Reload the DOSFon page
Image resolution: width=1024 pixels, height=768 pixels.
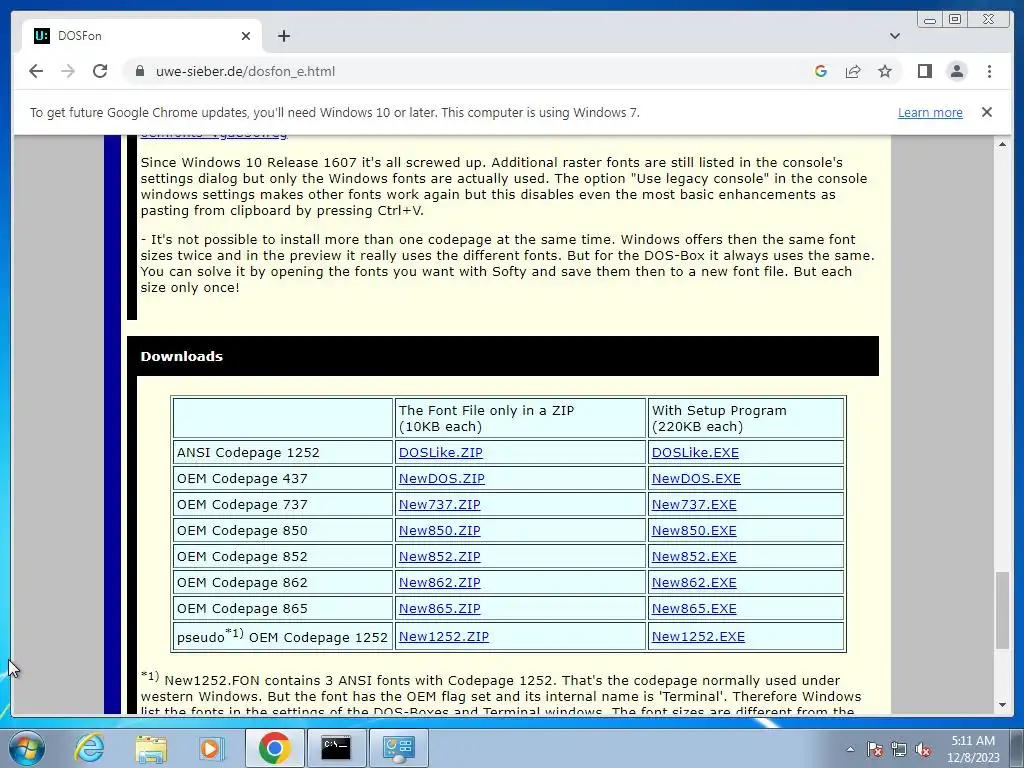tap(99, 71)
